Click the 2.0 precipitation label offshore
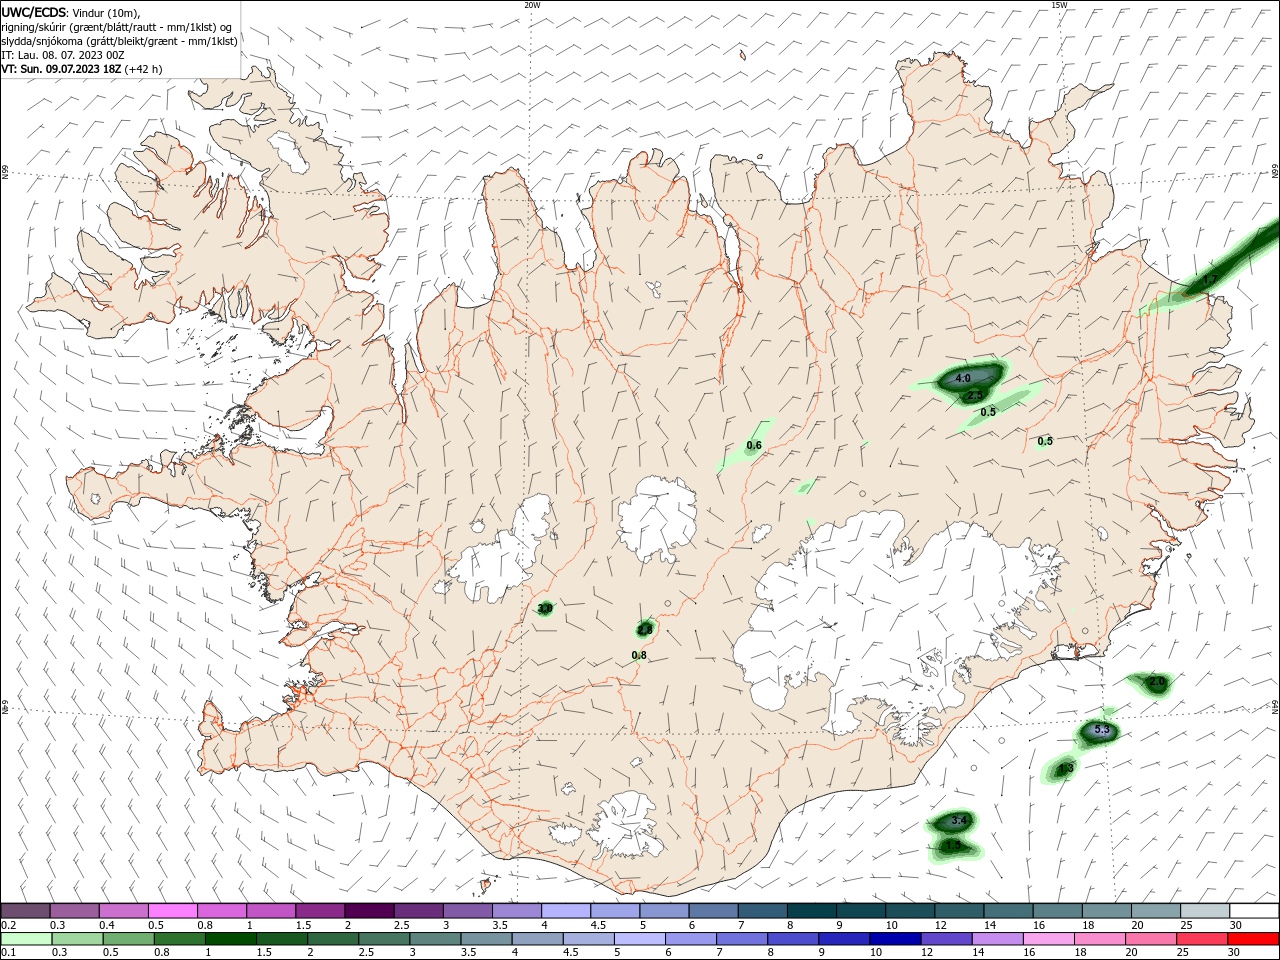Image resolution: width=1280 pixels, height=960 pixels. pyautogui.click(x=1157, y=682)
